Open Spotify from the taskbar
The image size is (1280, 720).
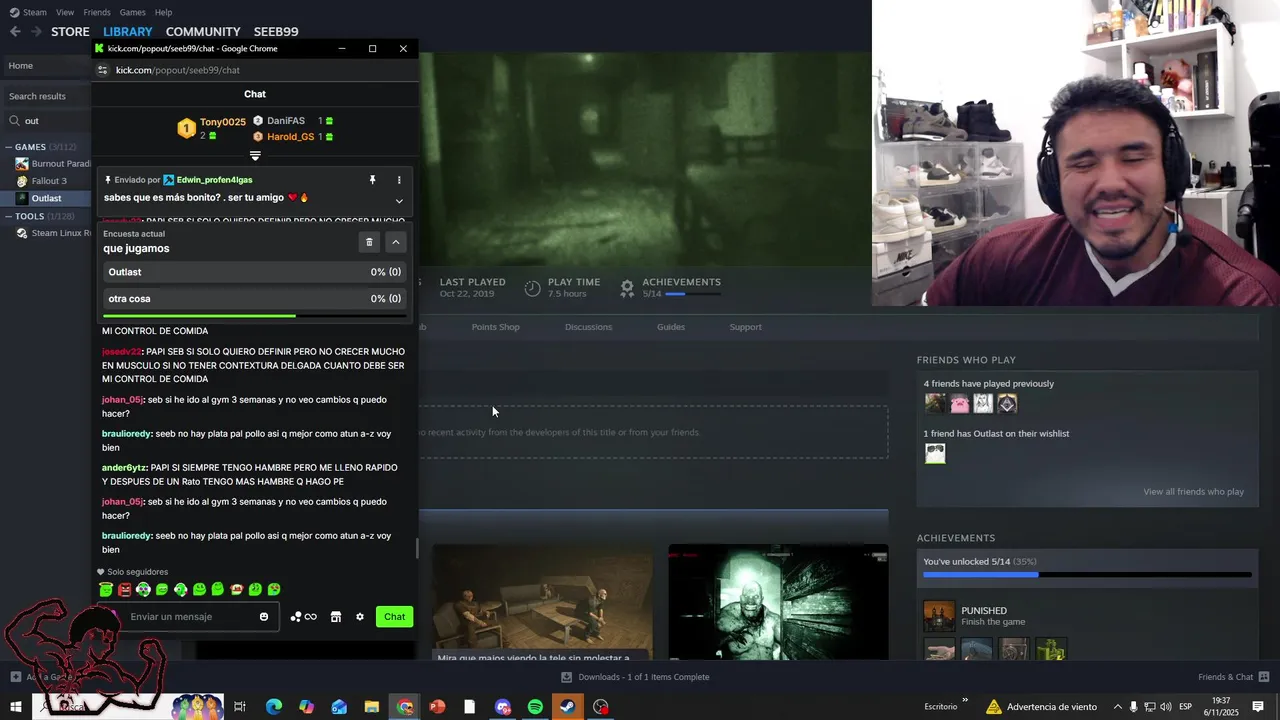pyautogui.click(x=535, y=707)
